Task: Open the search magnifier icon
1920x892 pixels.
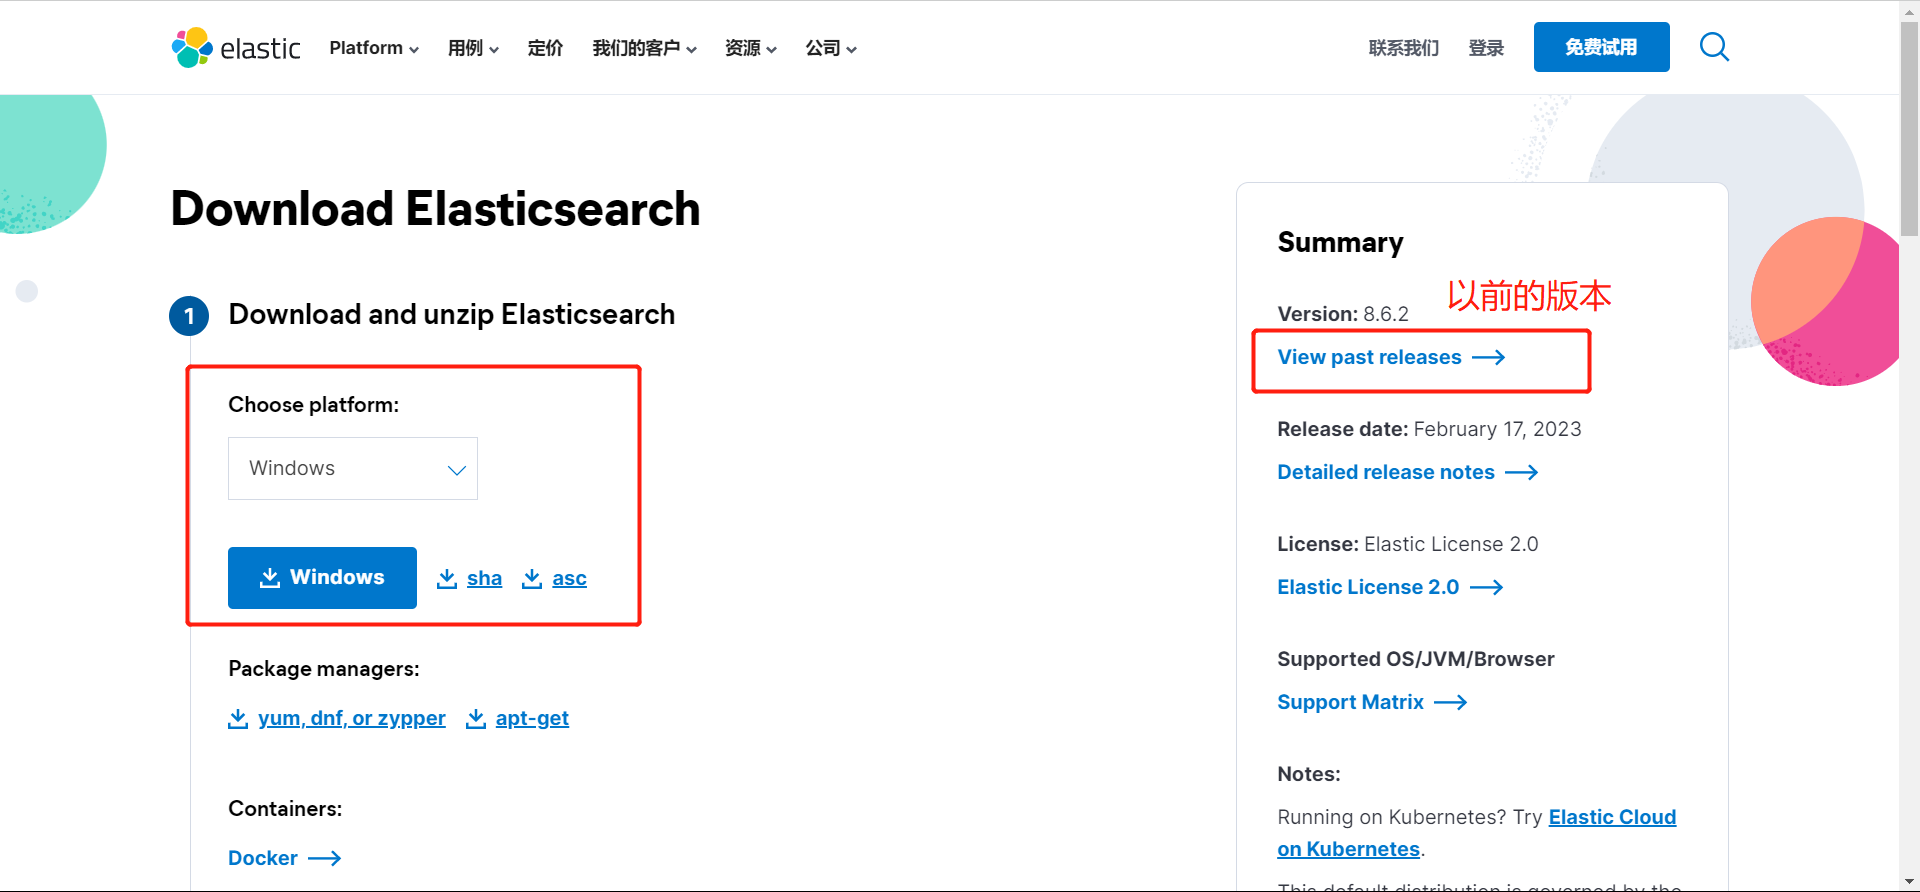Action: pos(1714,47)
